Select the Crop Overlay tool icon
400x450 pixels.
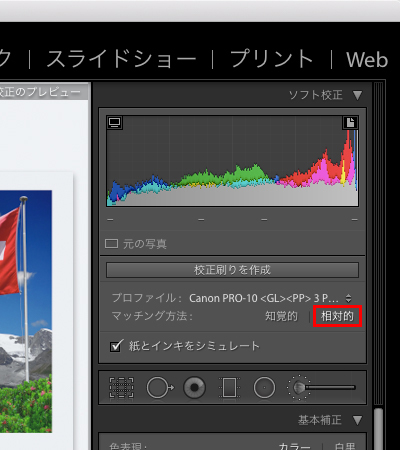[x=121, y=387]
